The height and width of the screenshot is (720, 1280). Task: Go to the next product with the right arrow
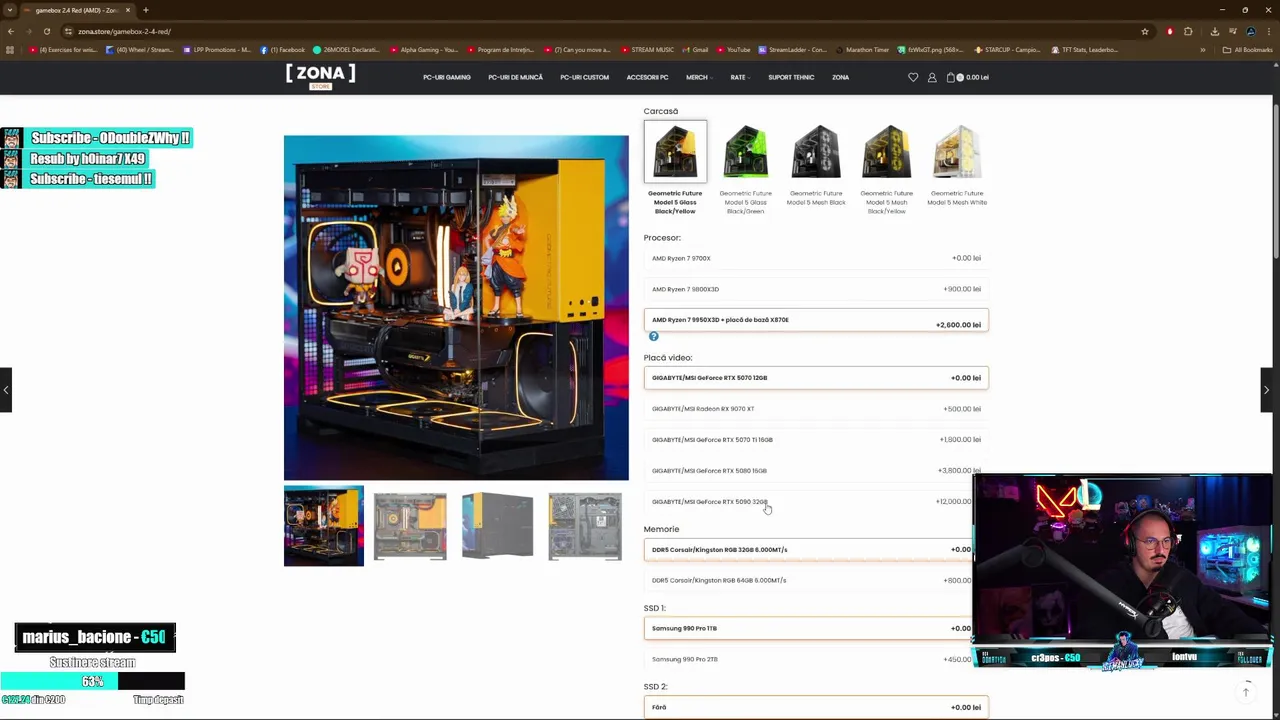pos(1266,390)
